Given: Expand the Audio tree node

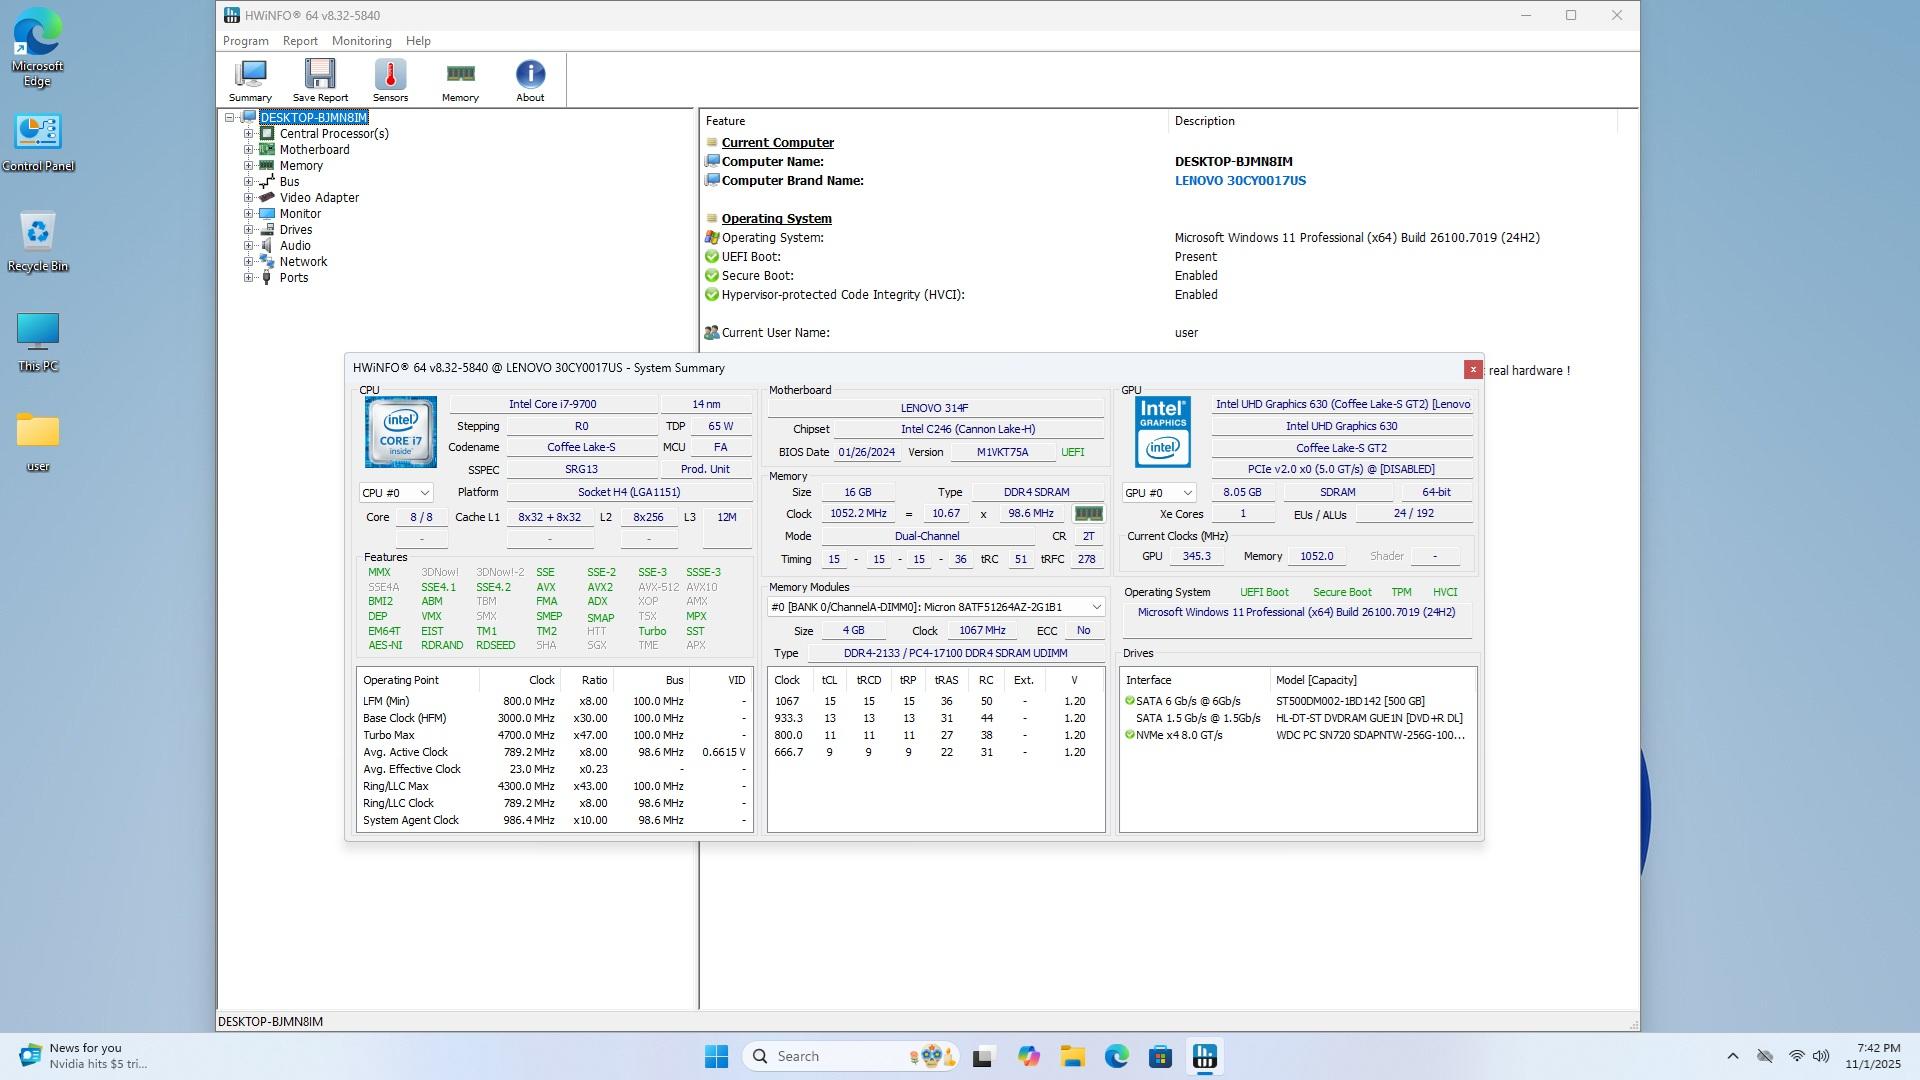Looking at the screenshot, I should [249, 246].
